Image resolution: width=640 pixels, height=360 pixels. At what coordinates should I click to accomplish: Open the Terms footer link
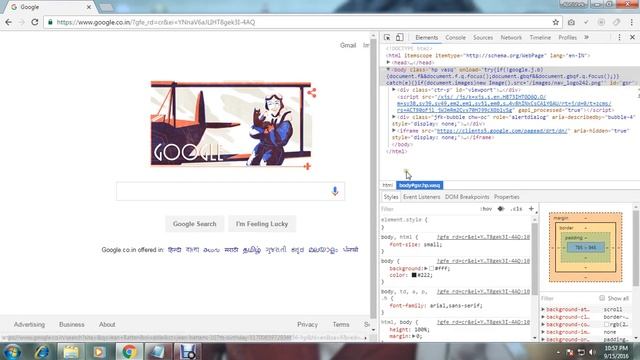pos(341,324)
